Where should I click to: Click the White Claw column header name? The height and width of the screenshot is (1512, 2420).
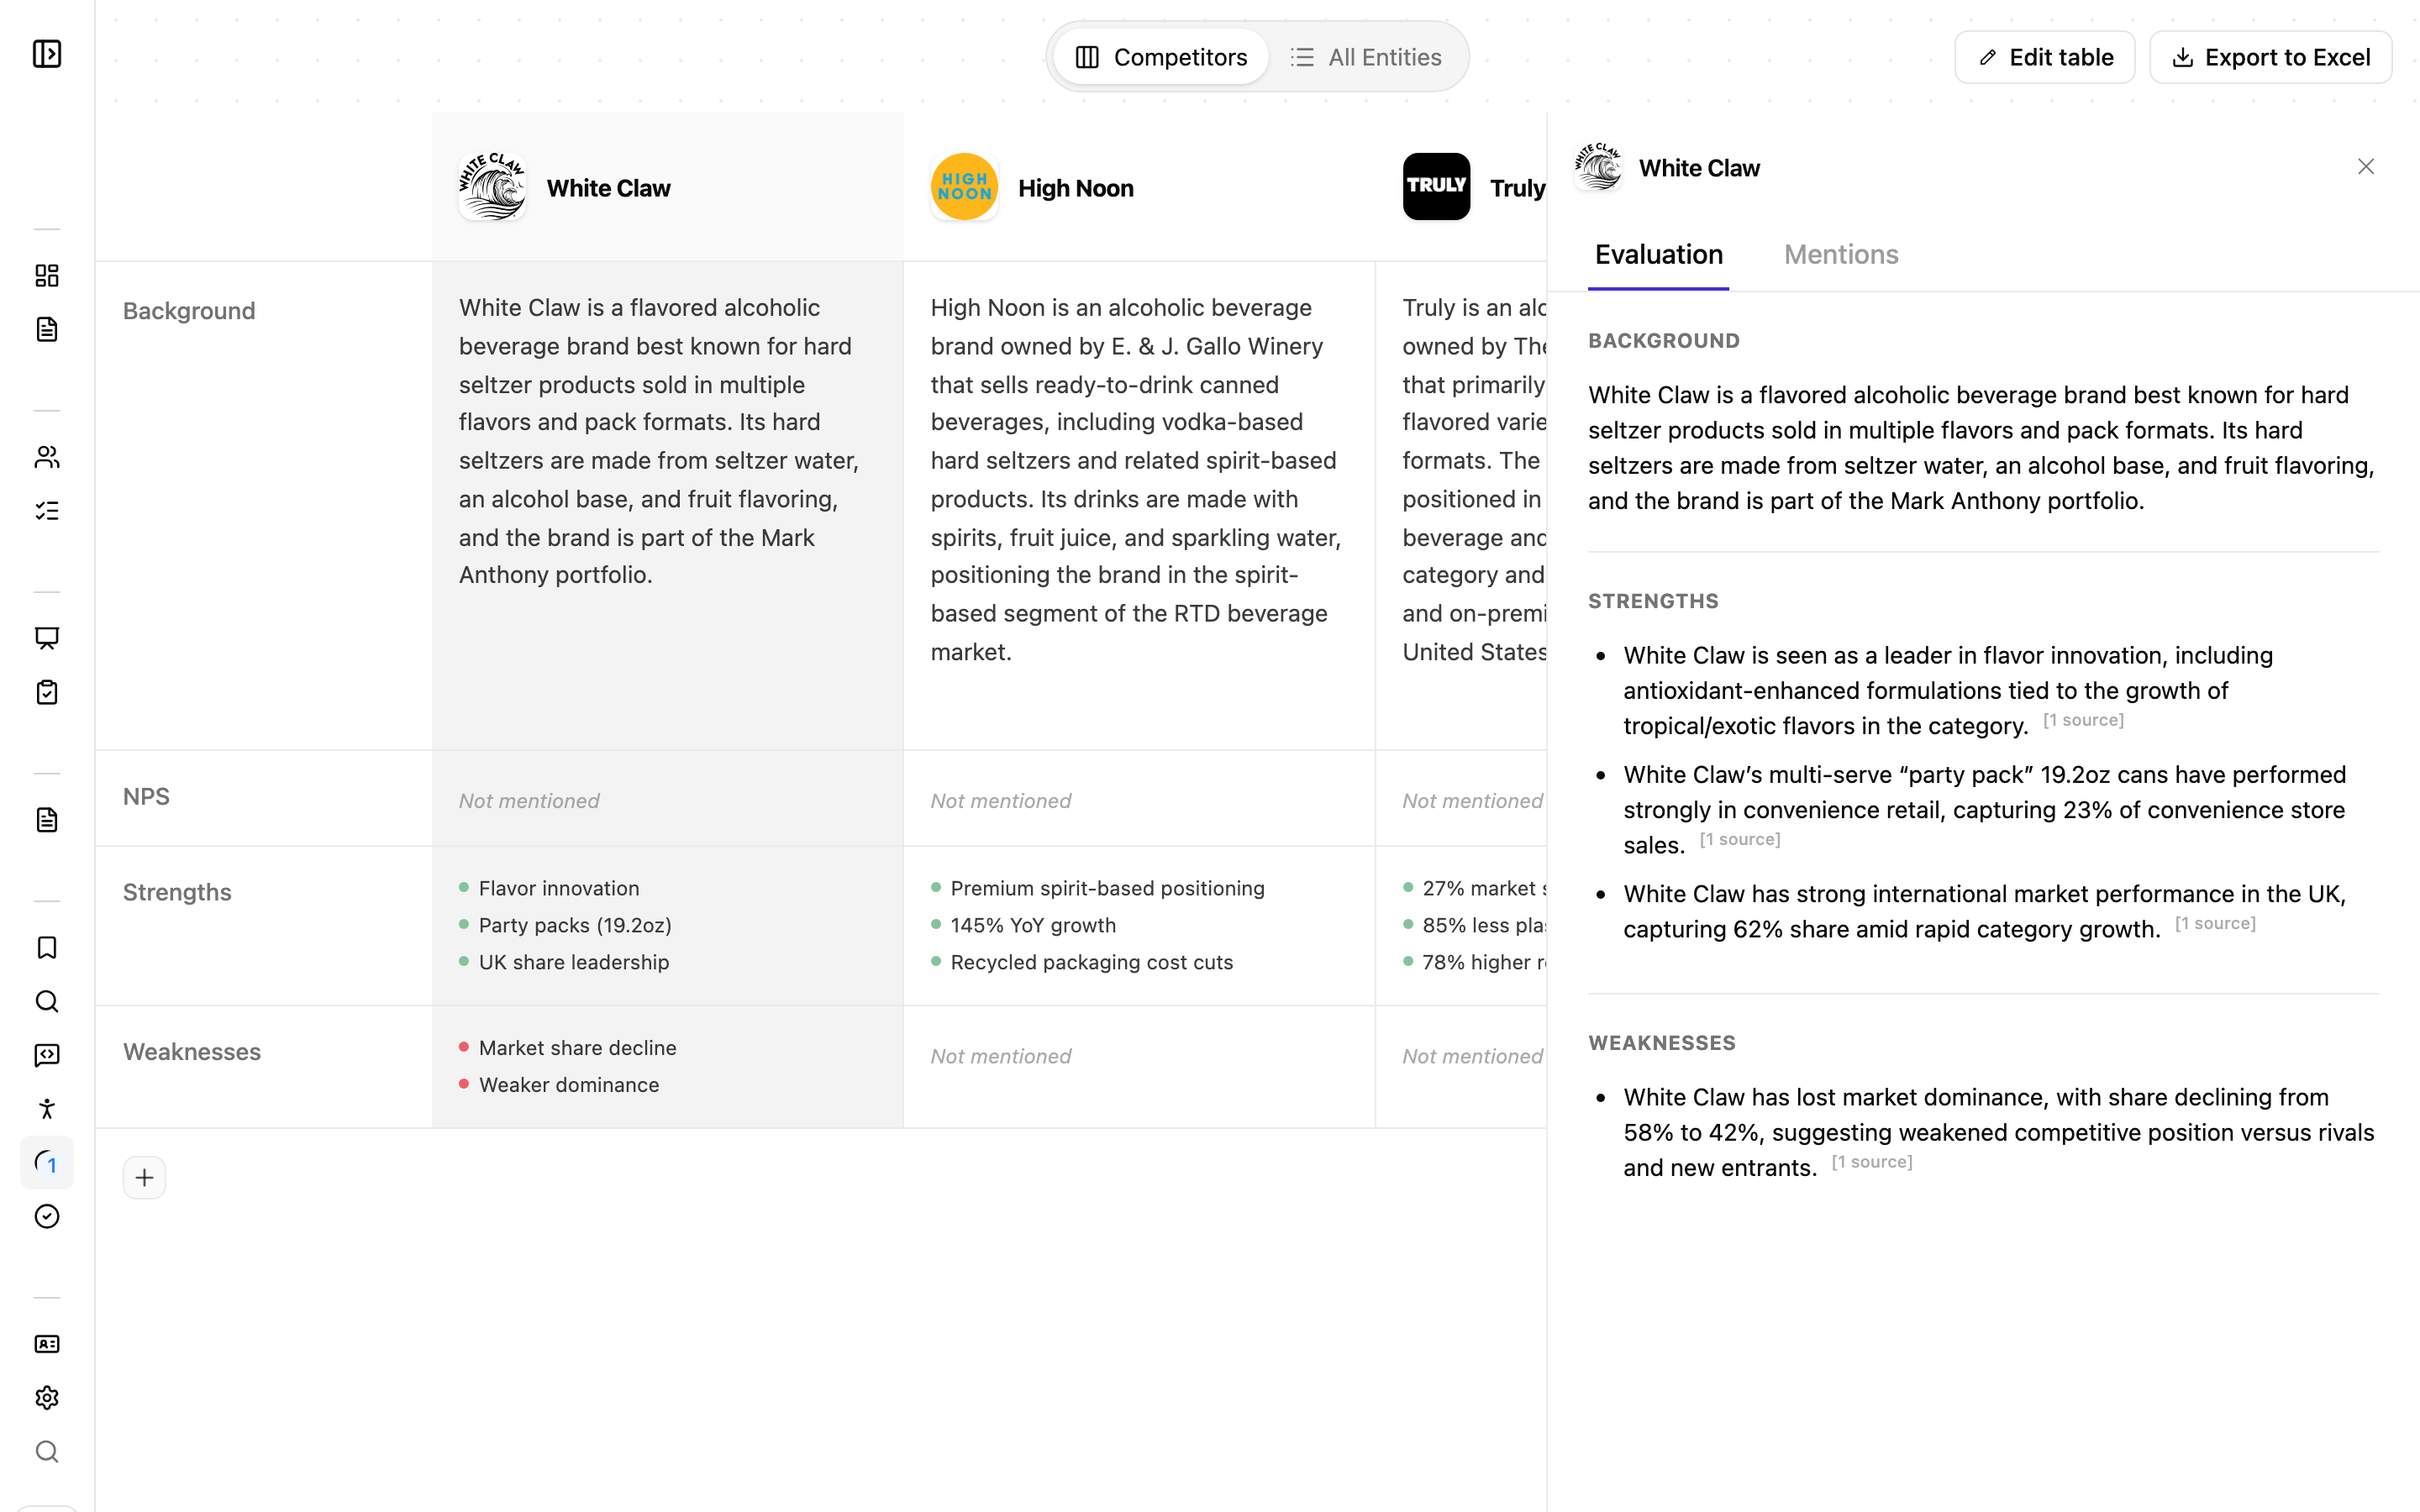[608, 188]
